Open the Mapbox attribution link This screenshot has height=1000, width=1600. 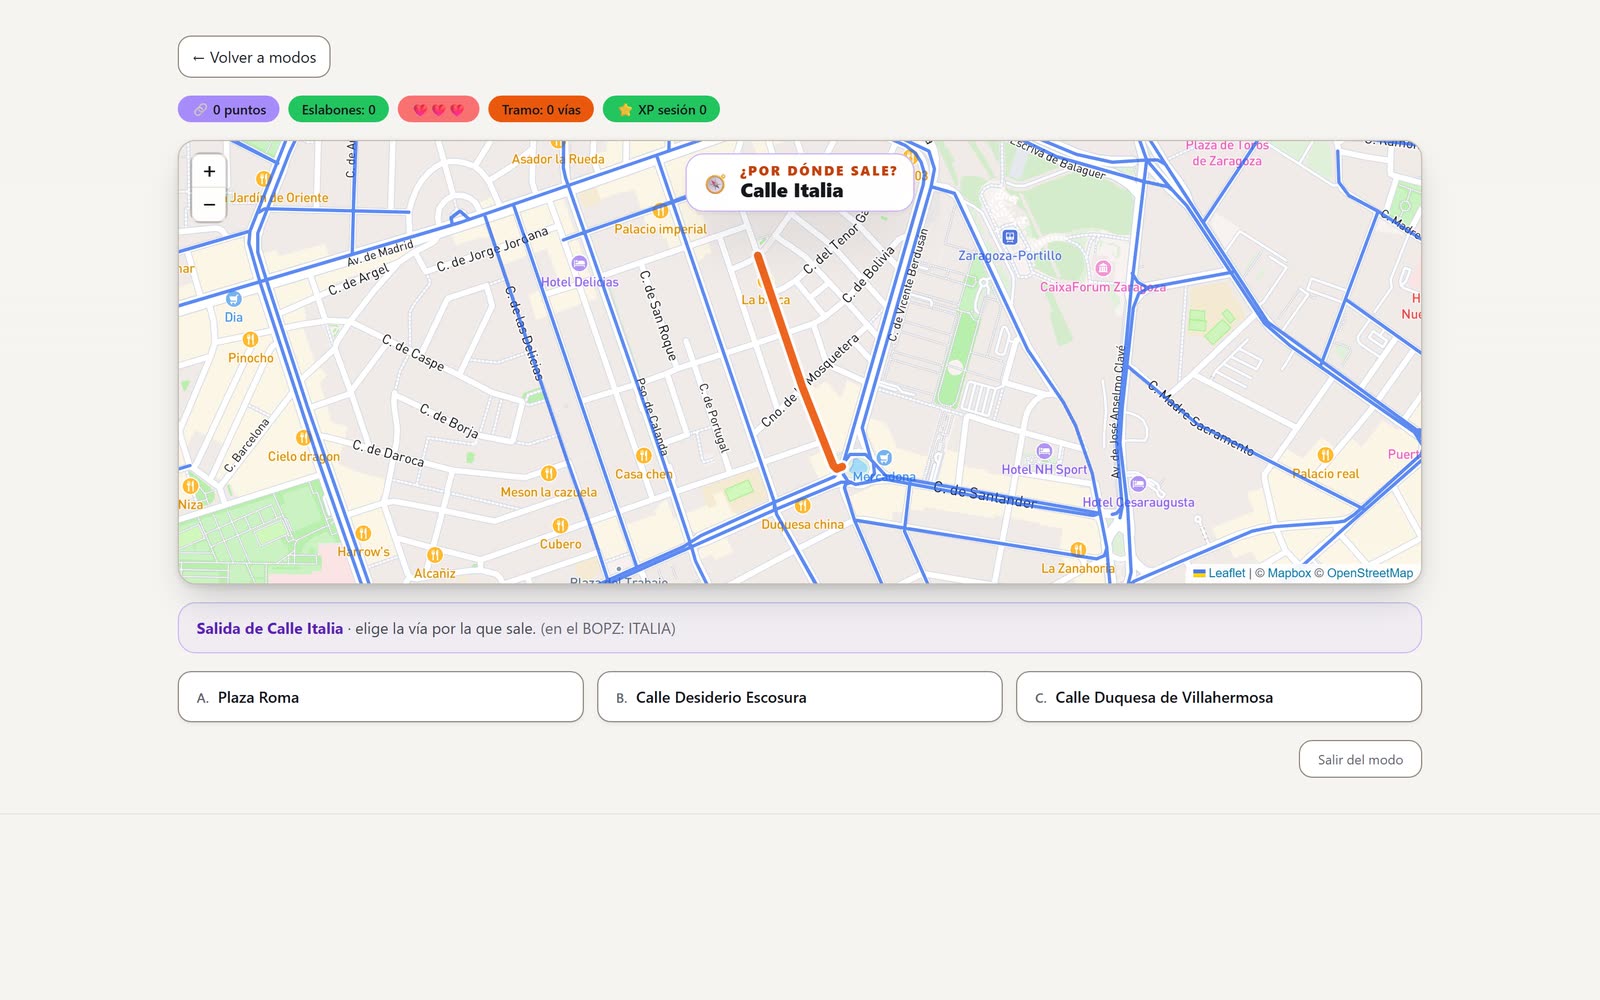[1289, 573]
